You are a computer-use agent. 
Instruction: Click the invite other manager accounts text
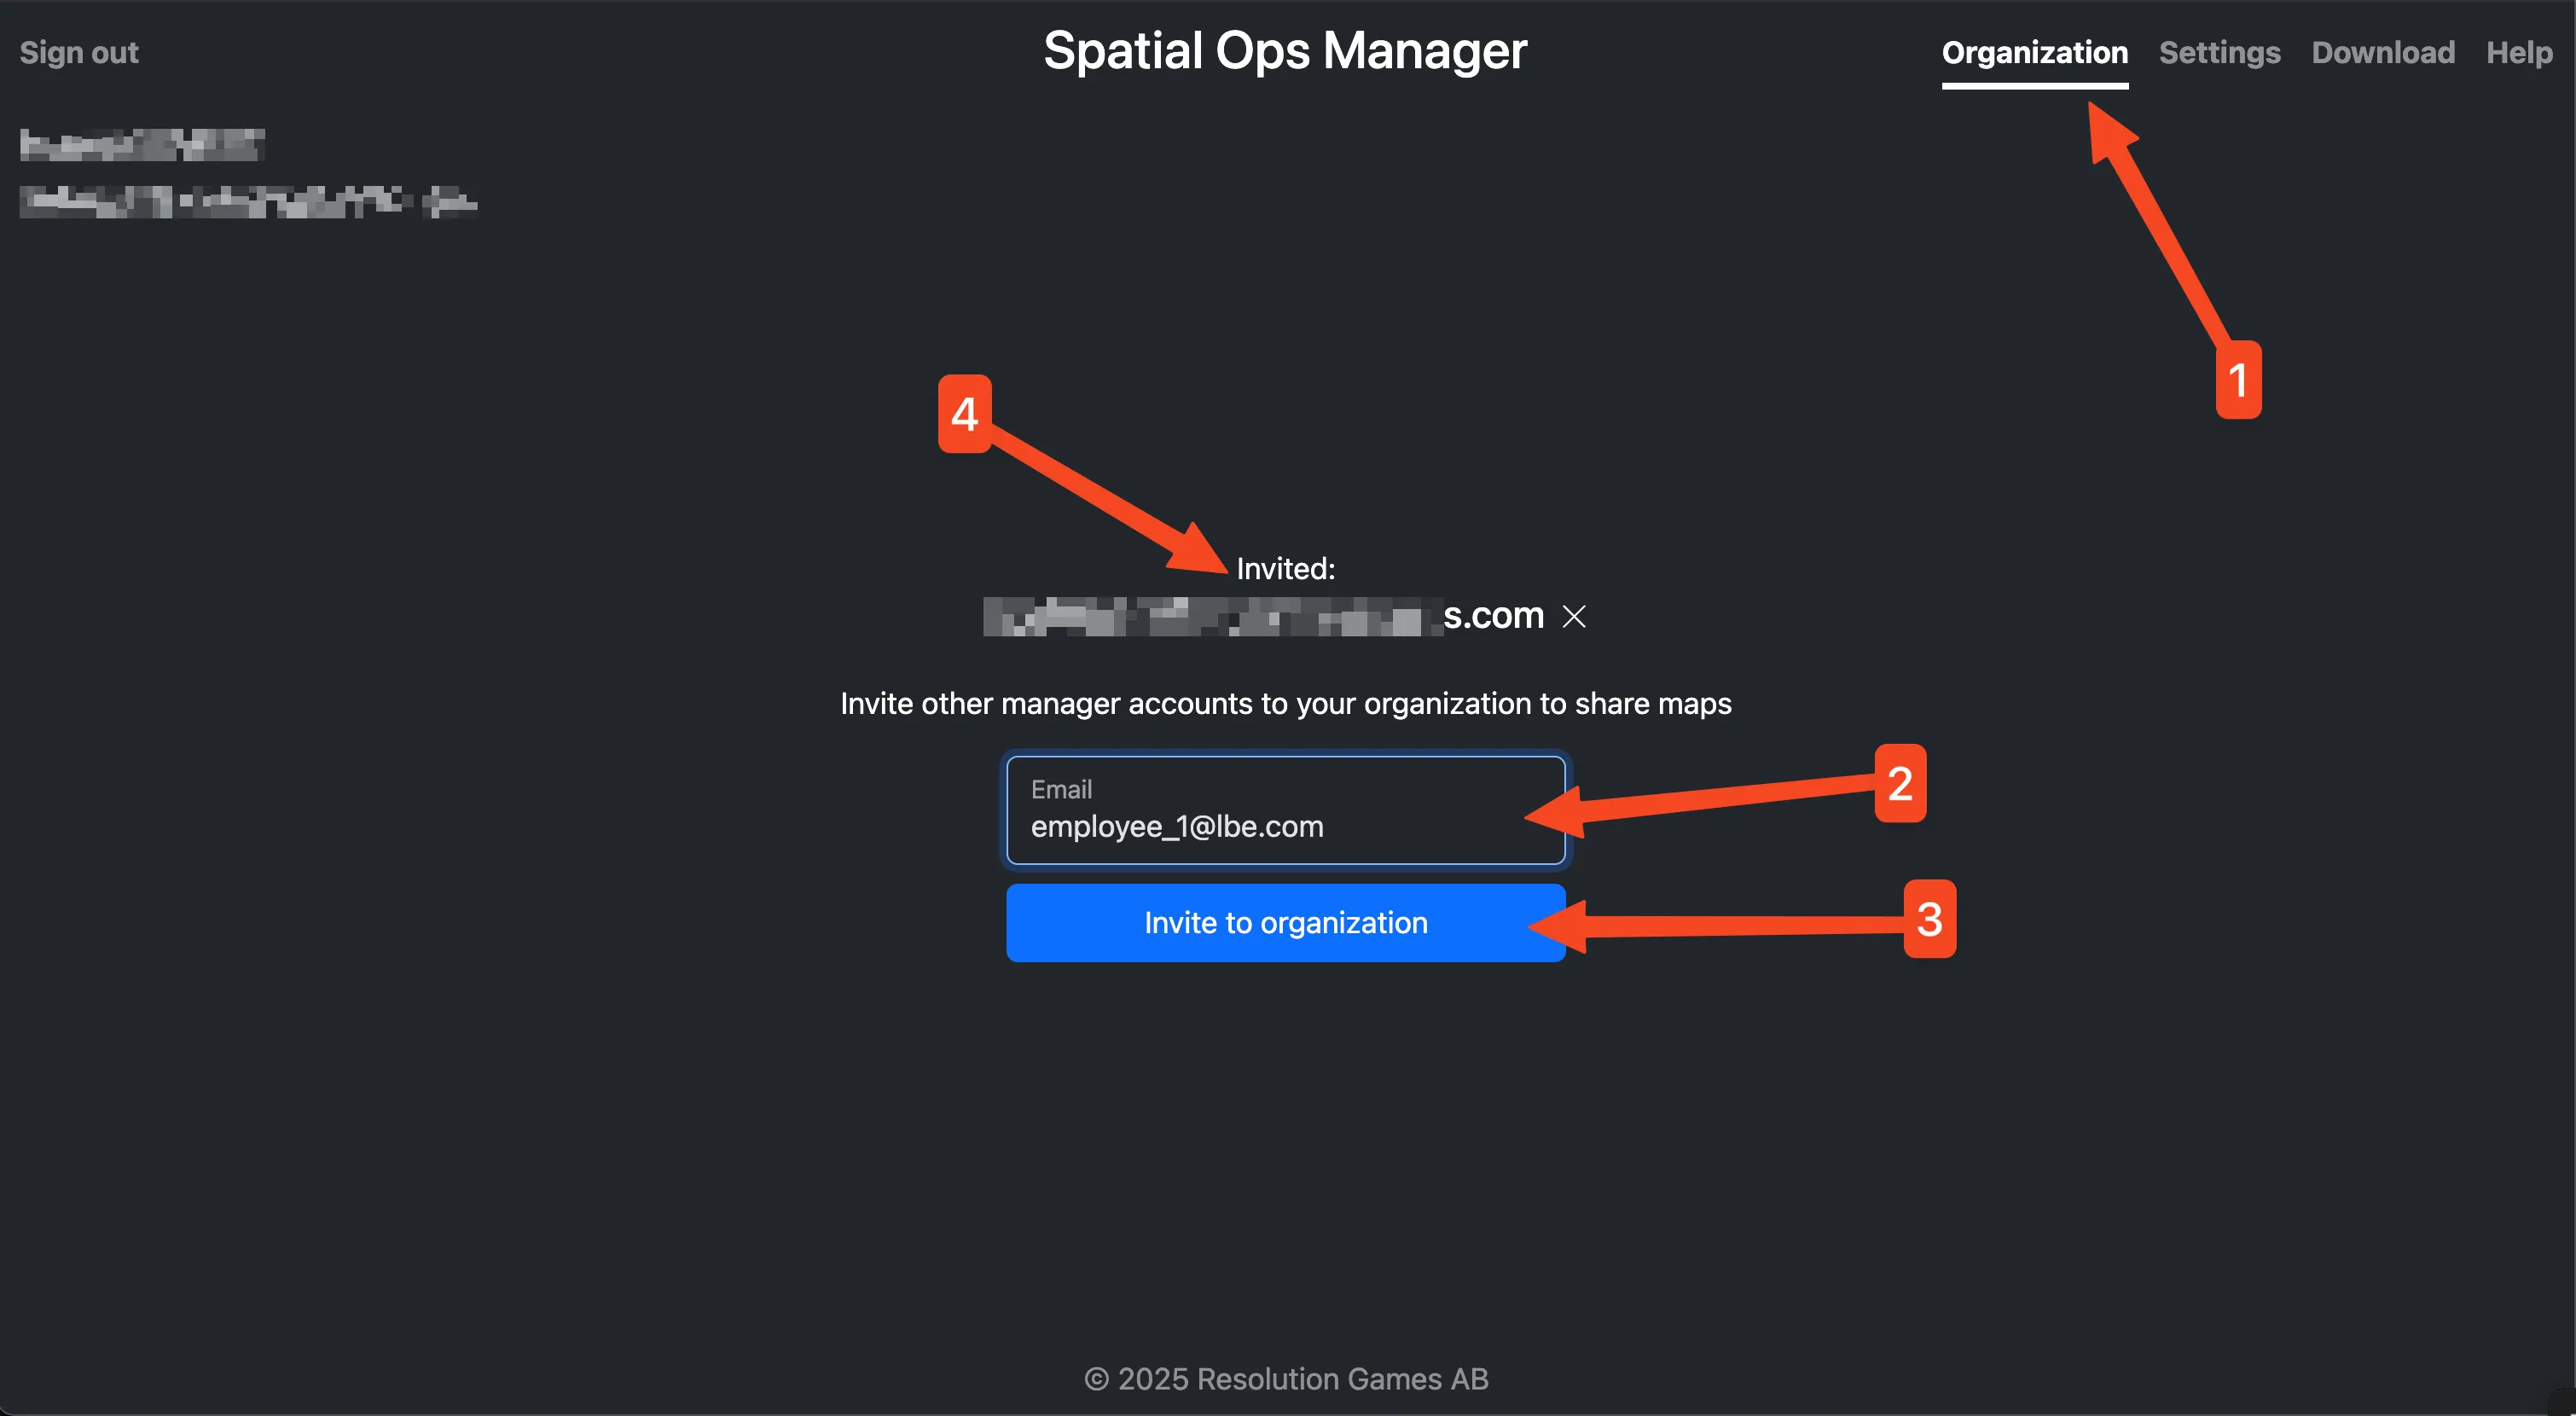coord(1285,703)
